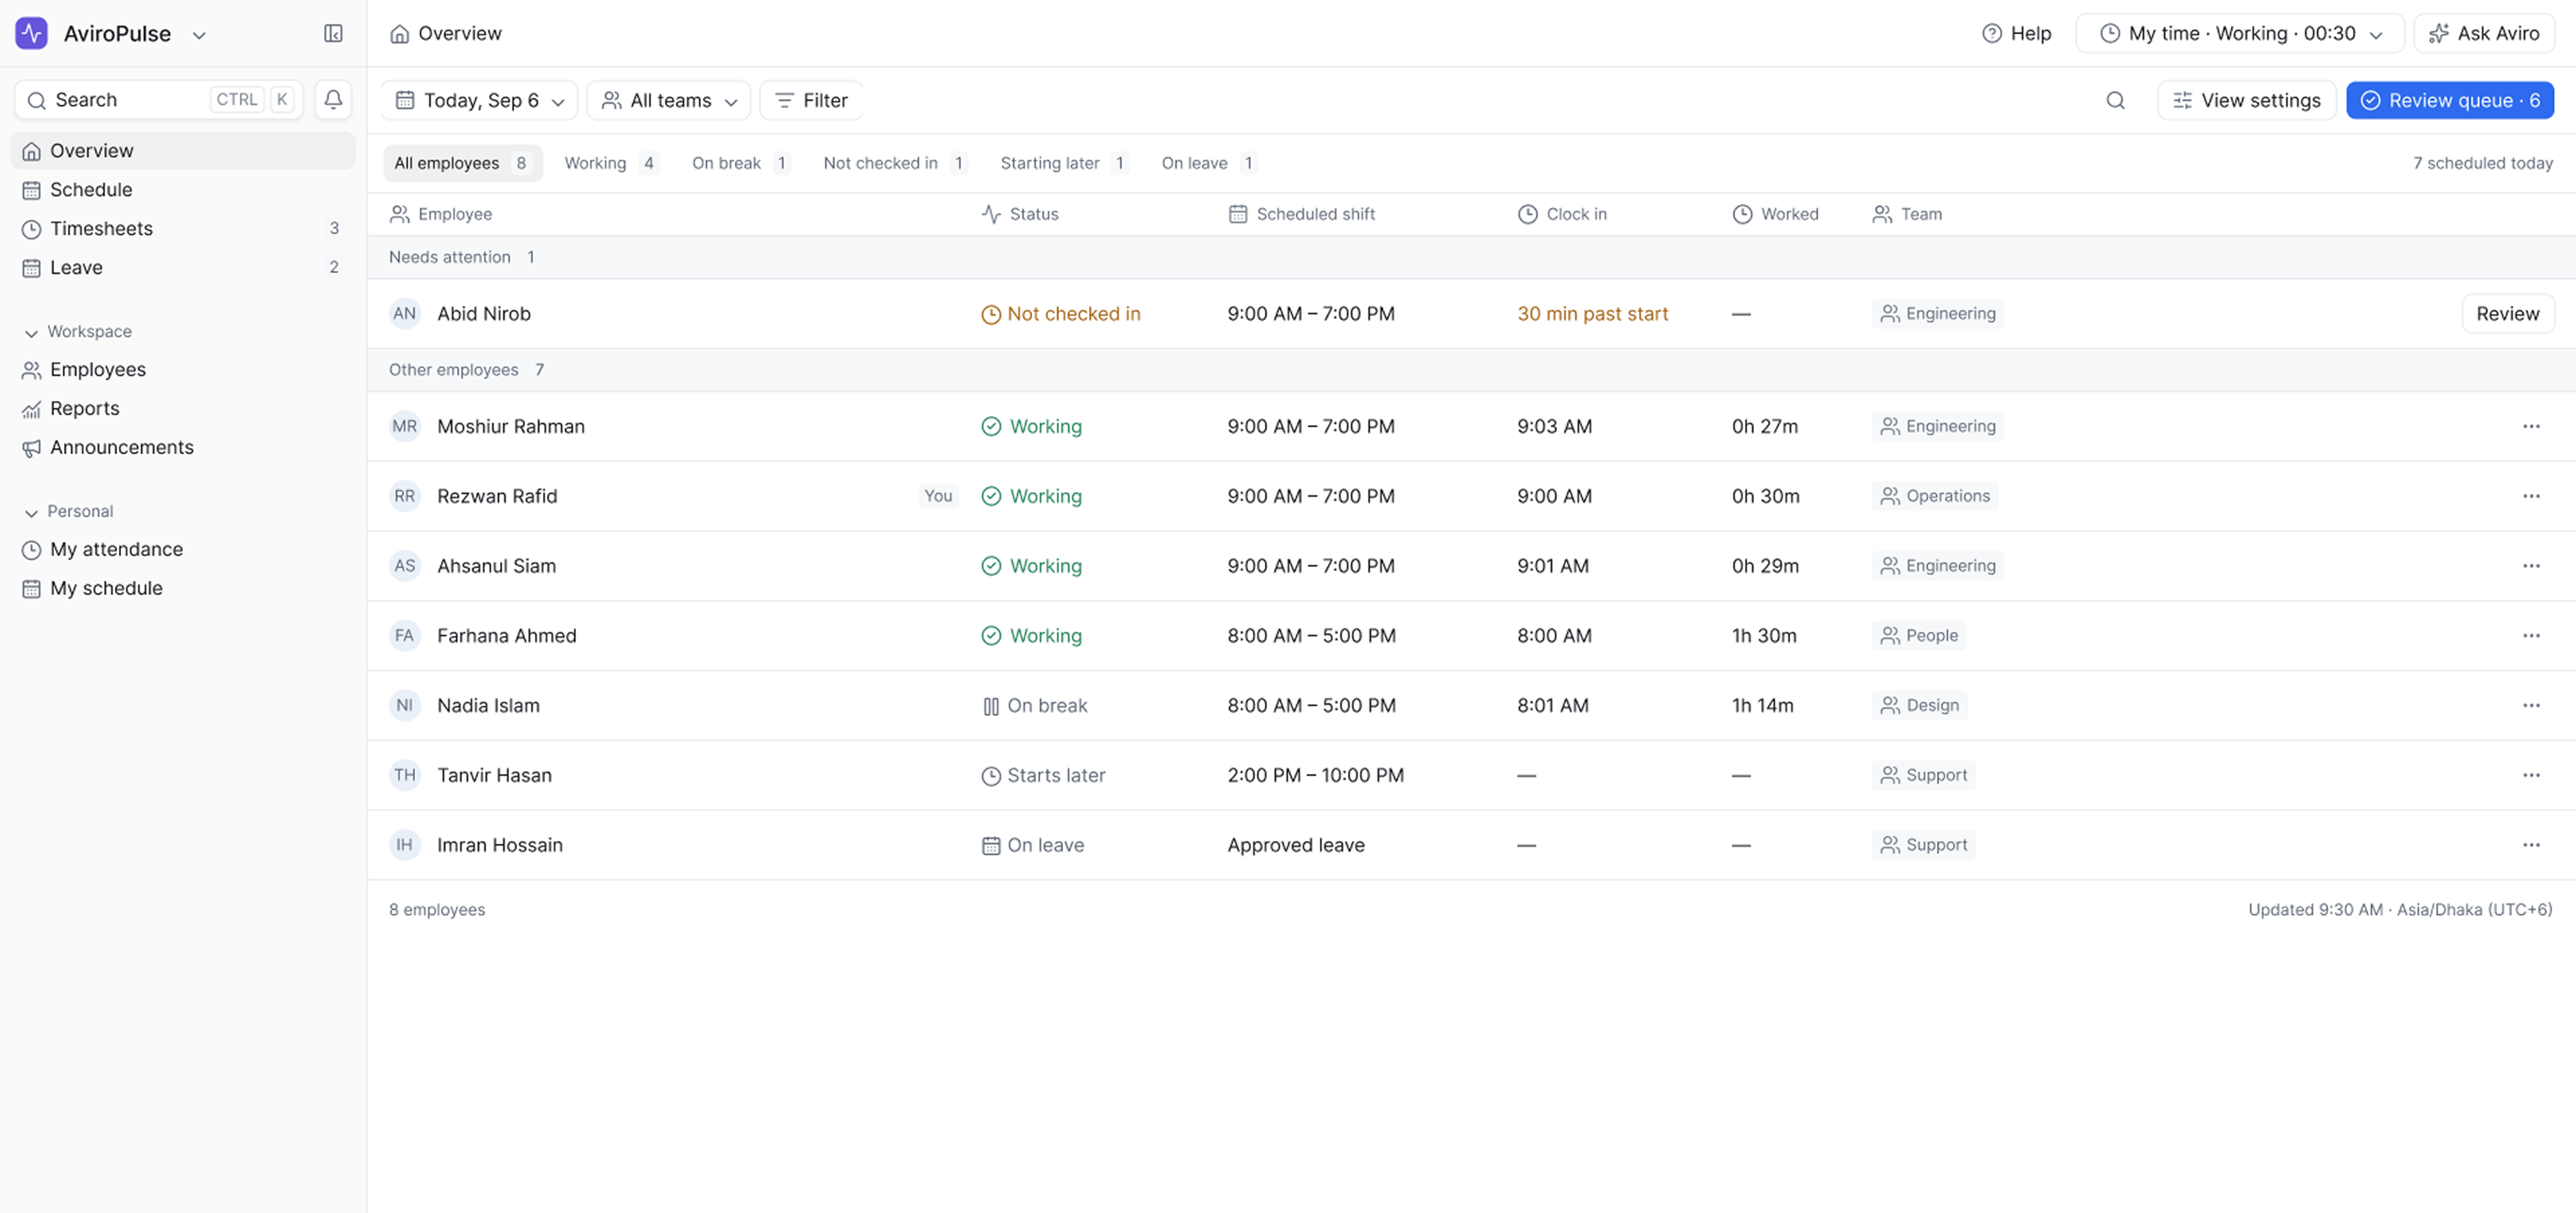Open the Today, Sep 6 date dropdown
This screenshot has width=2576, height=1213.
pos(479,100)
